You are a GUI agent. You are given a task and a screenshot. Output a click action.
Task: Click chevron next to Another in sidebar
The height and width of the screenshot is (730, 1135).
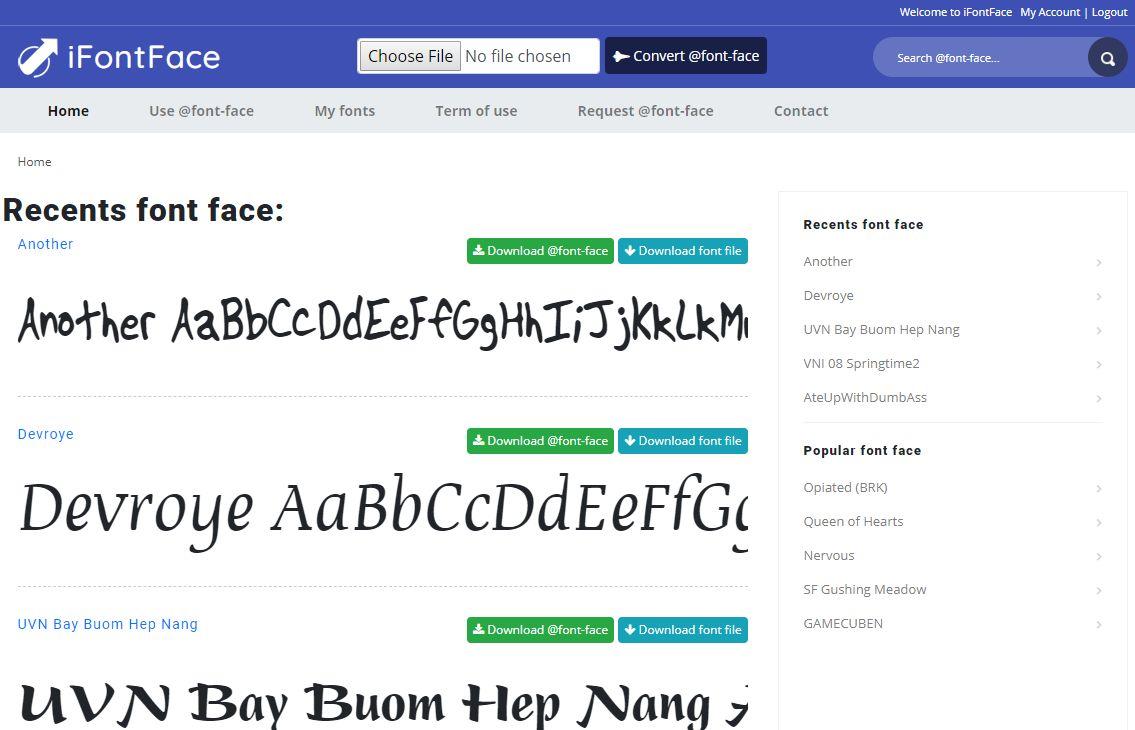pyautogui.click(x=1098, y=263)
